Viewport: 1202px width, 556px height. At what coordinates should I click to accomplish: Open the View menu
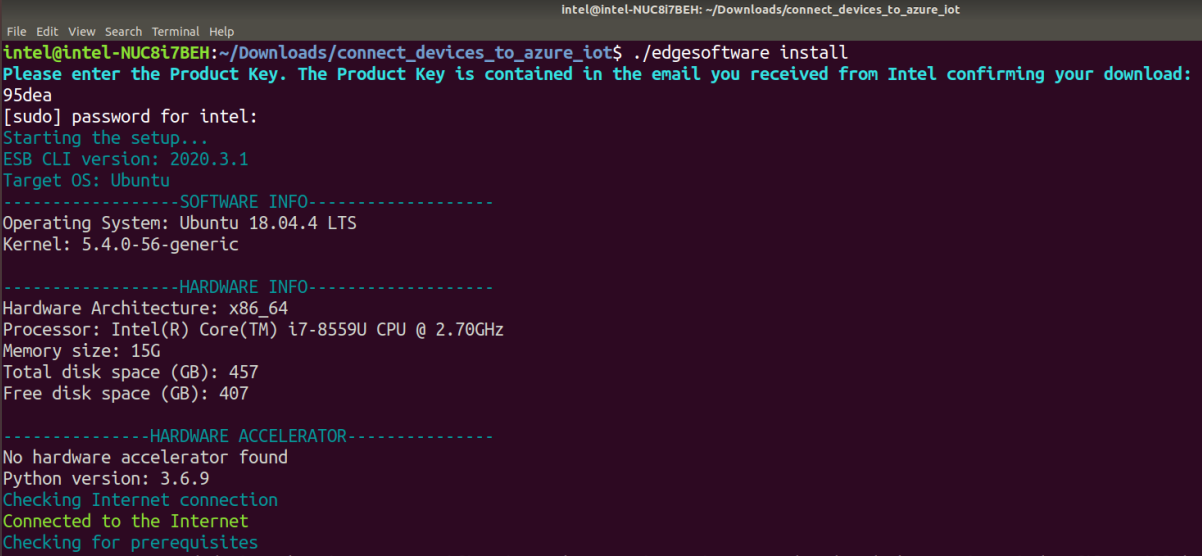[82, 32]
